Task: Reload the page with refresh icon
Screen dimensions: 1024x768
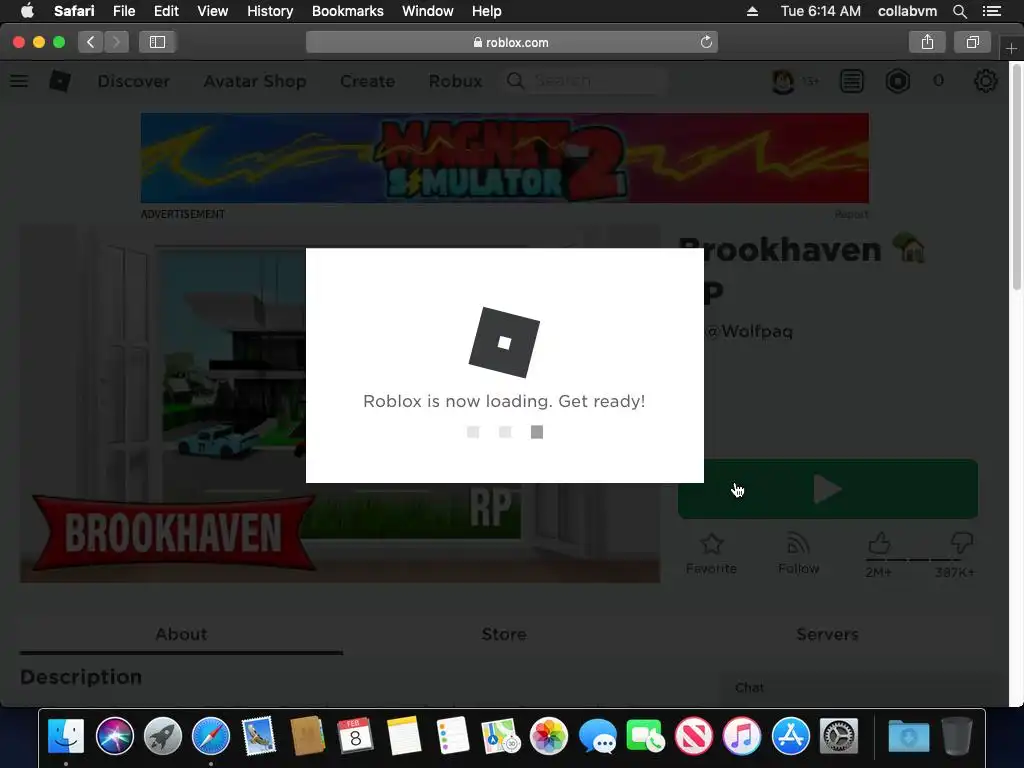Action: click(706, 42)
